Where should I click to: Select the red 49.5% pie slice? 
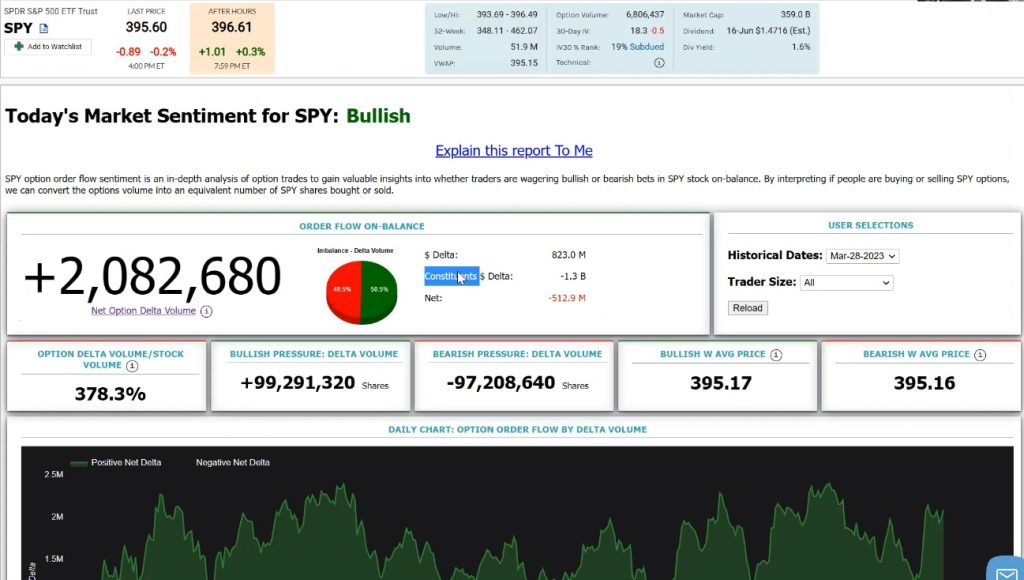(342, 292)
